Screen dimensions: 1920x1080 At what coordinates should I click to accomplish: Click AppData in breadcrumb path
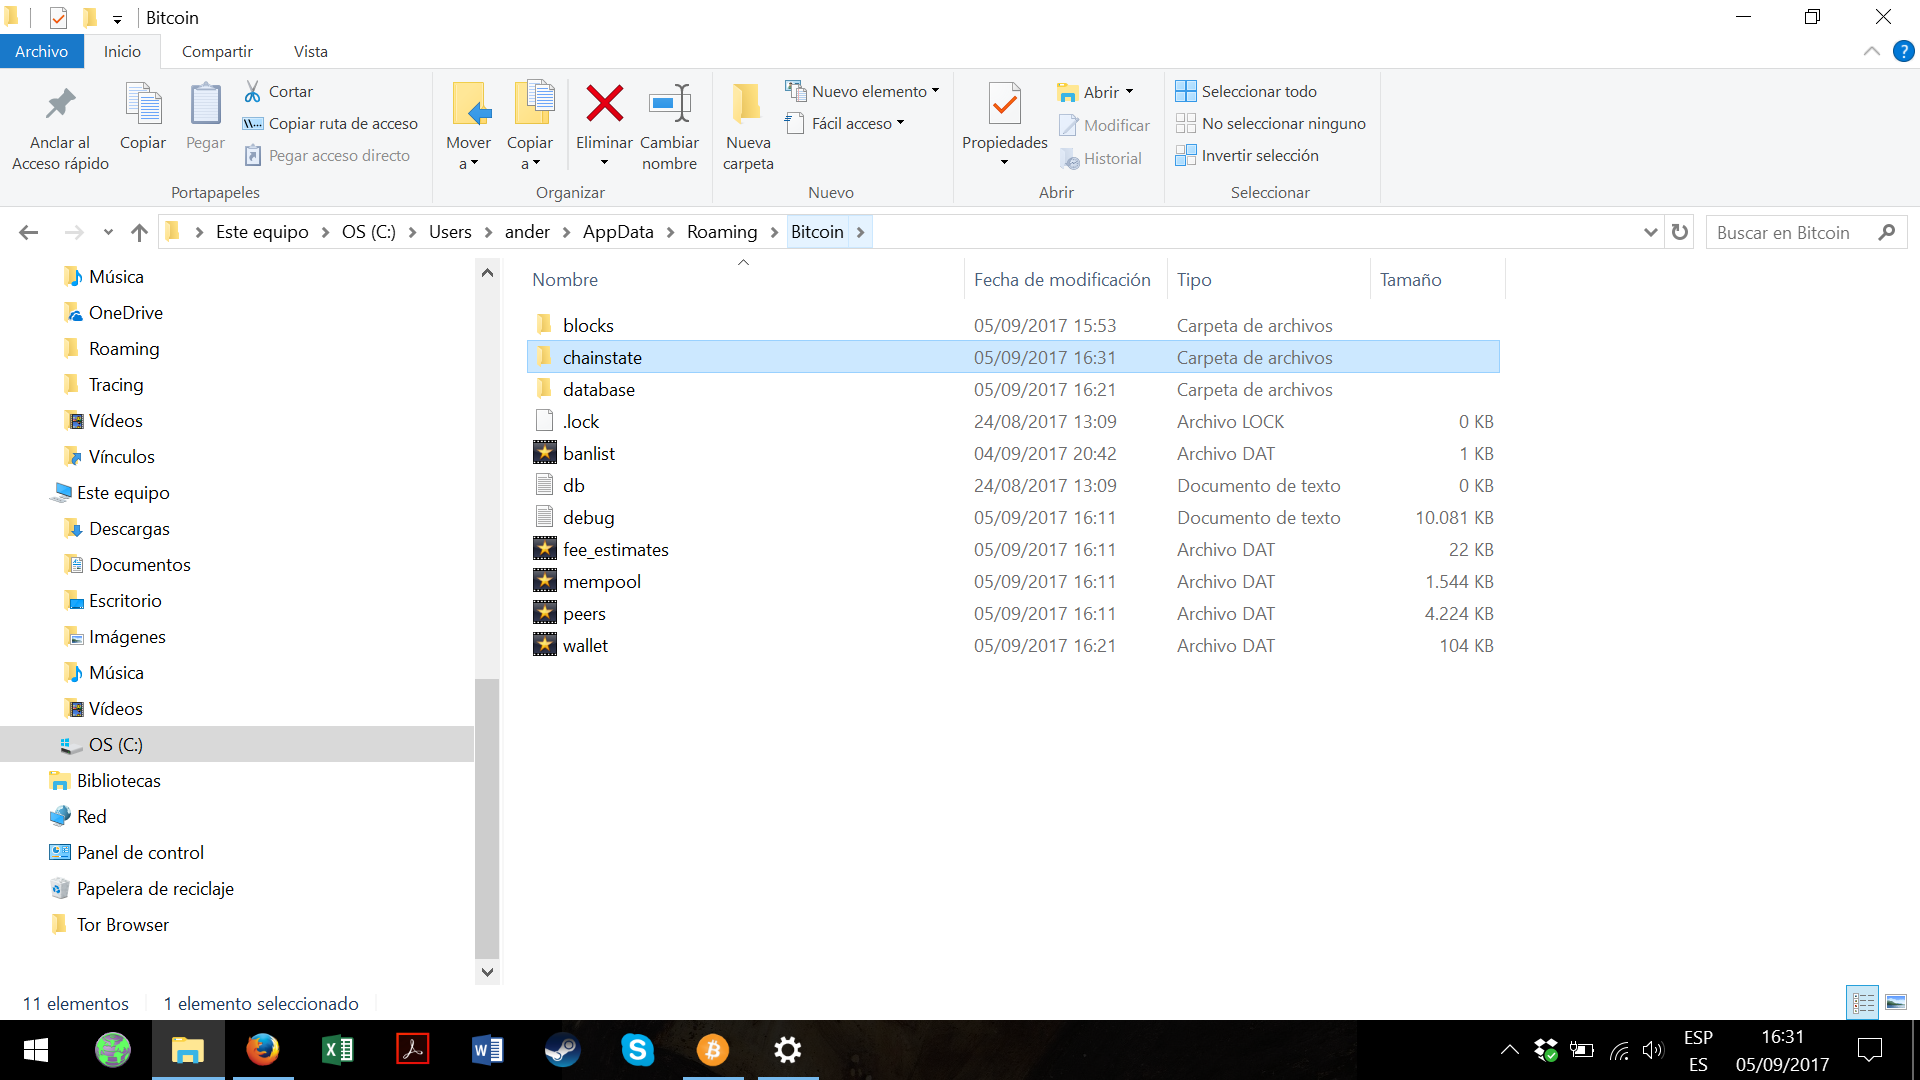[617, 232]
